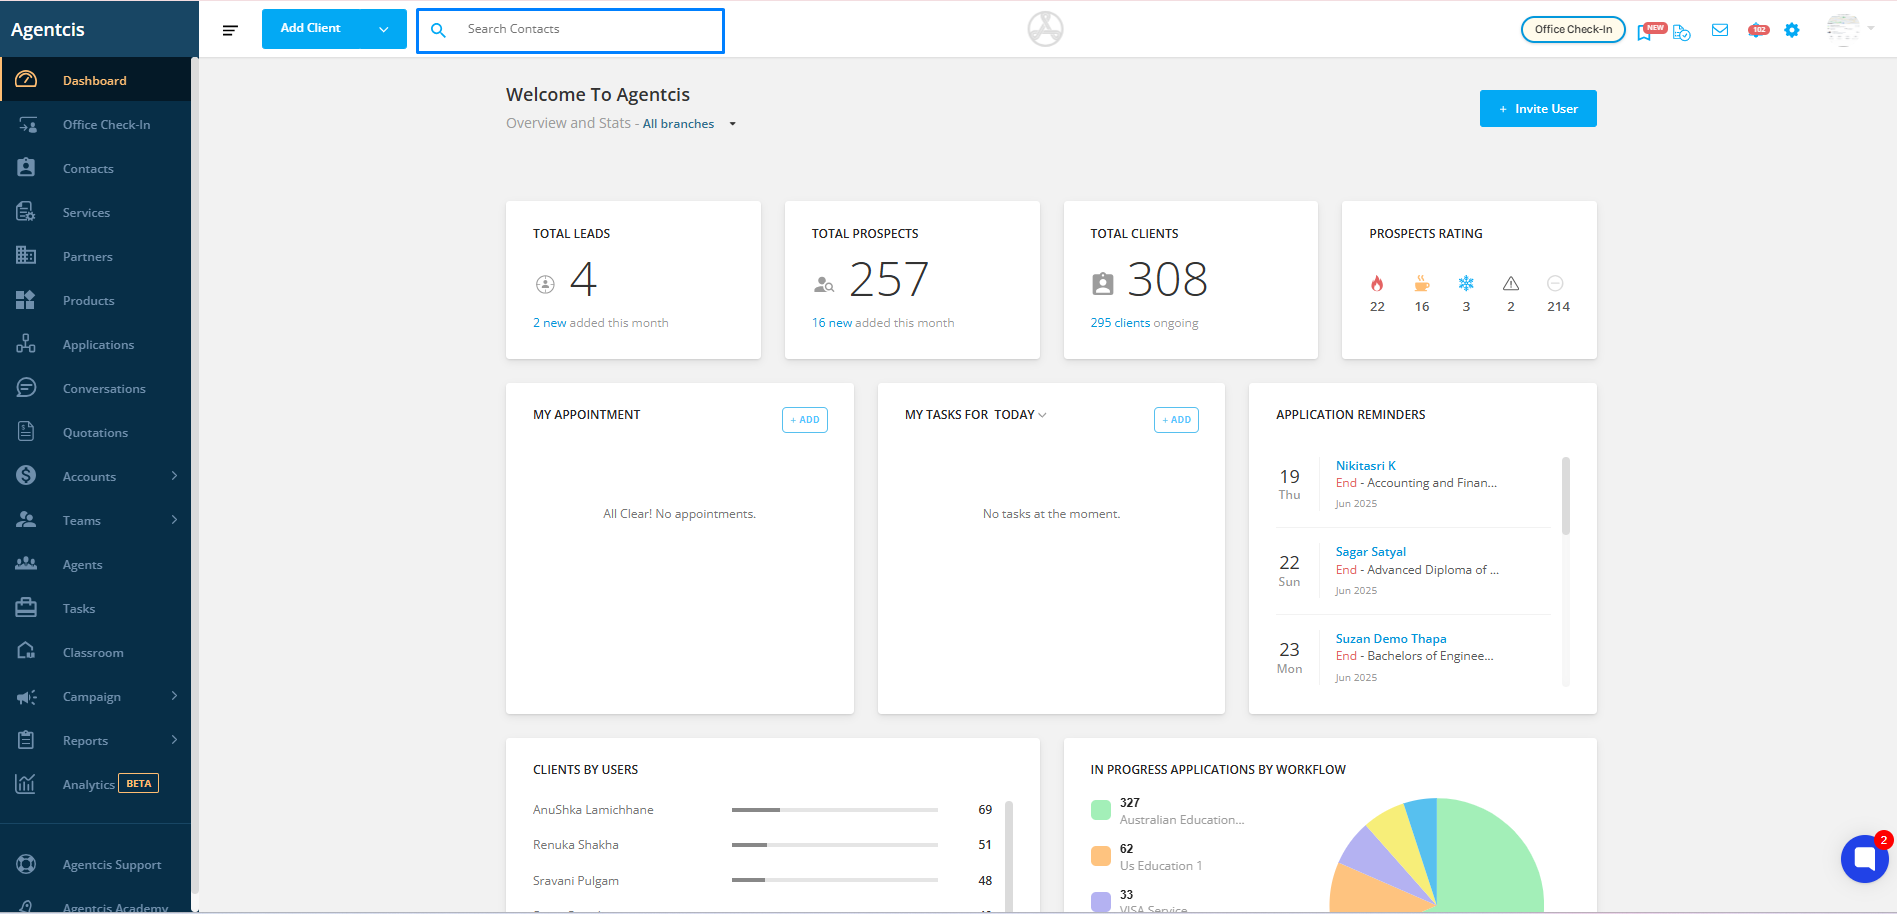The width and height of the screenshot is (1897, 914).
Task: Click the AnuShka Lamichhane progress bar
Action: click(x=835, y=810)
